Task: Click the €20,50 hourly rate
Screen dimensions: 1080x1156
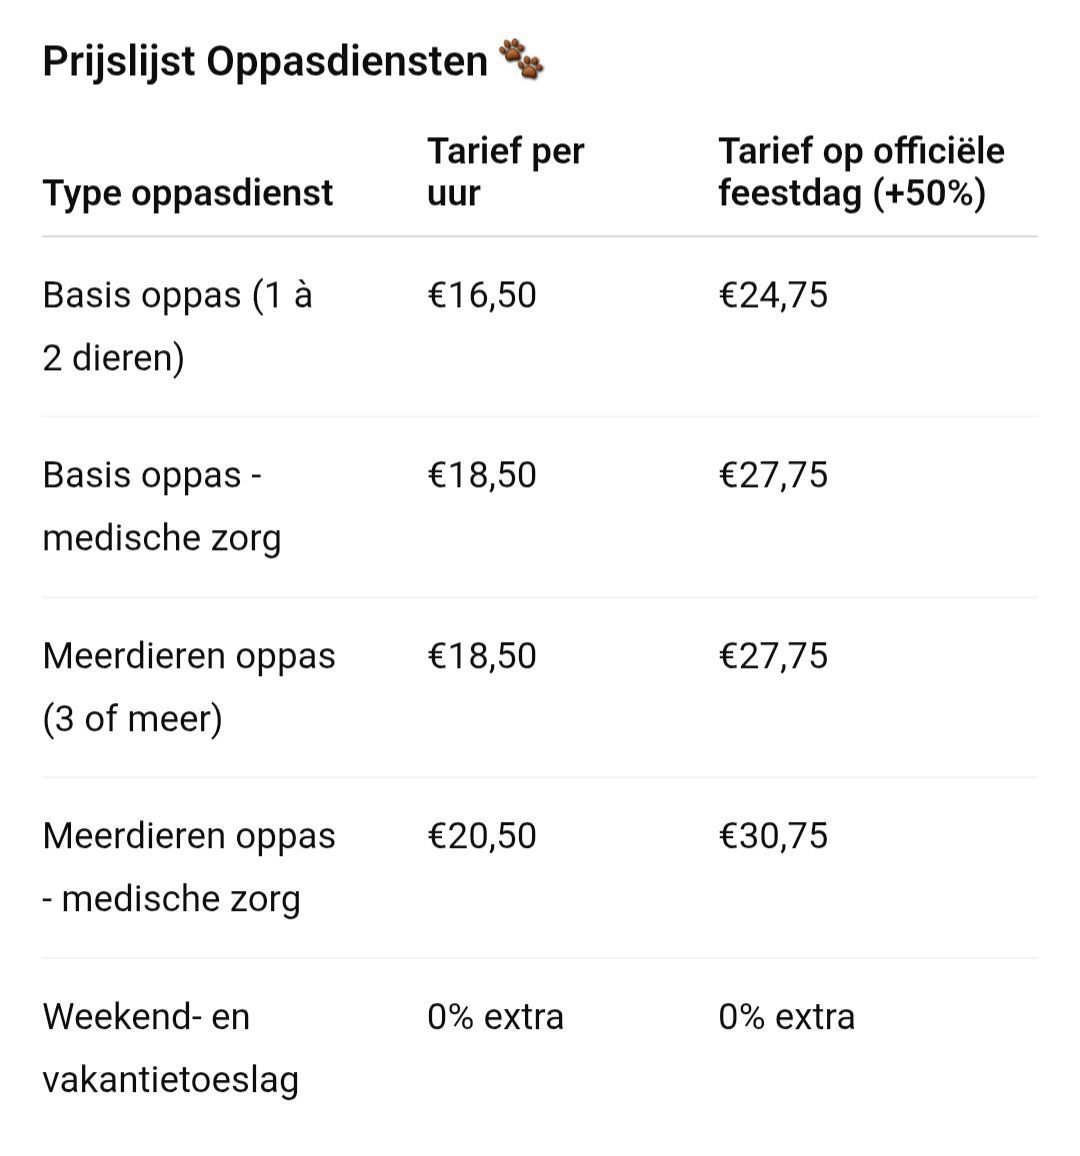Action: point(482,836)
